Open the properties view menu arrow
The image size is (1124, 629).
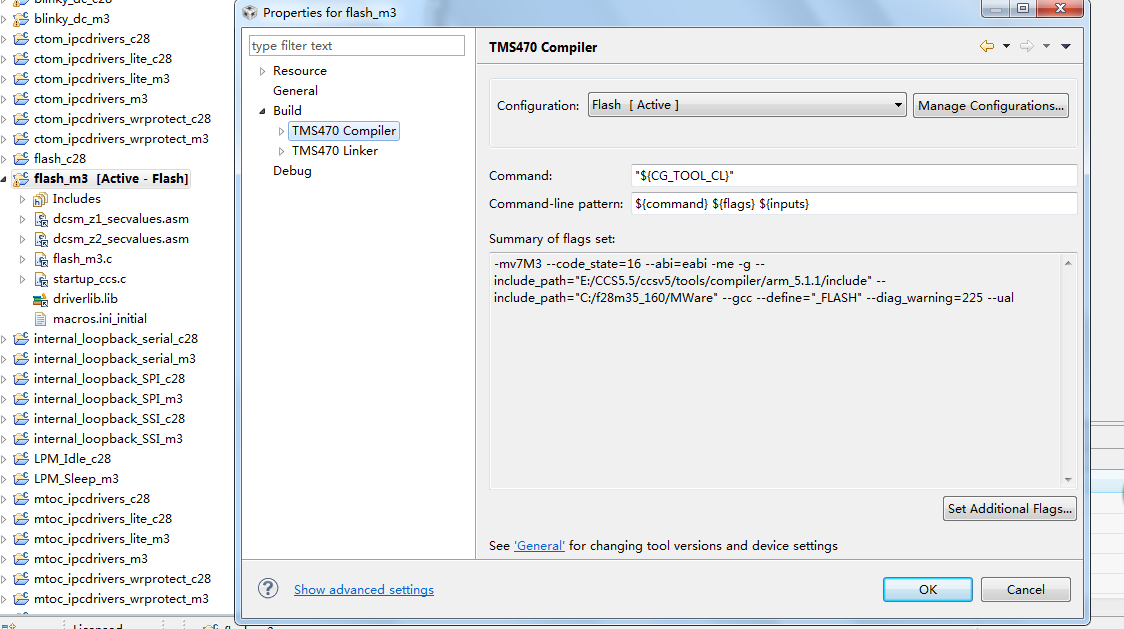[1066, 47]
